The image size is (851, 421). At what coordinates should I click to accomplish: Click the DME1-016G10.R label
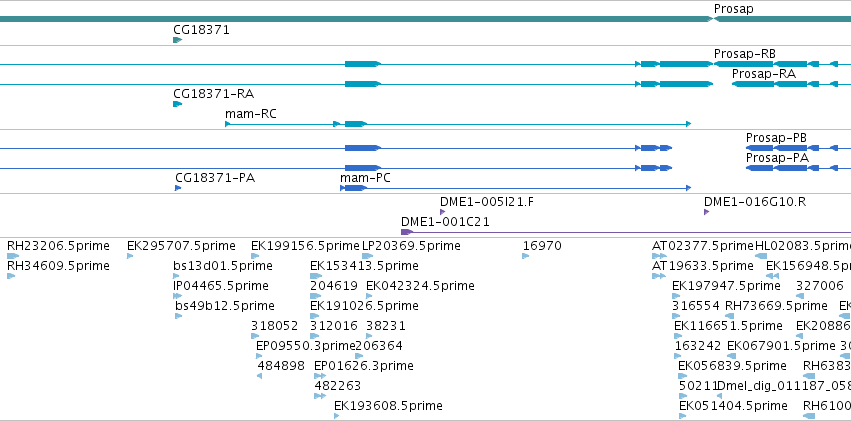[x=755, y=202]
